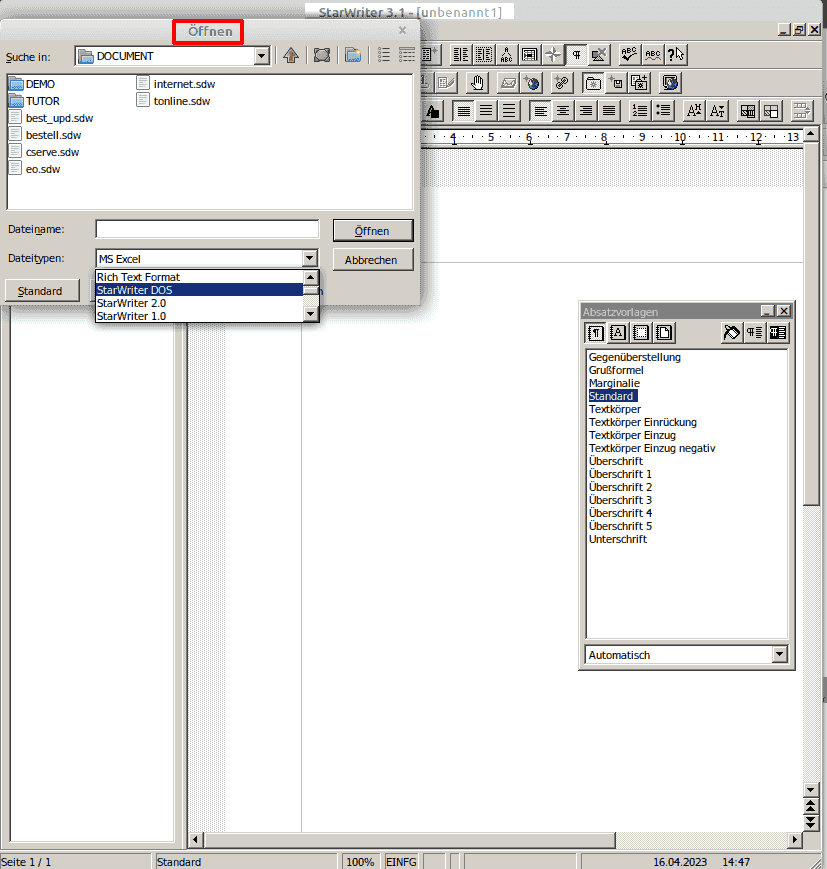The image size is (827, 869).
Task: Click the Öffnen button in the dialog
Action: pyautogui.click(x=373, y=231)
